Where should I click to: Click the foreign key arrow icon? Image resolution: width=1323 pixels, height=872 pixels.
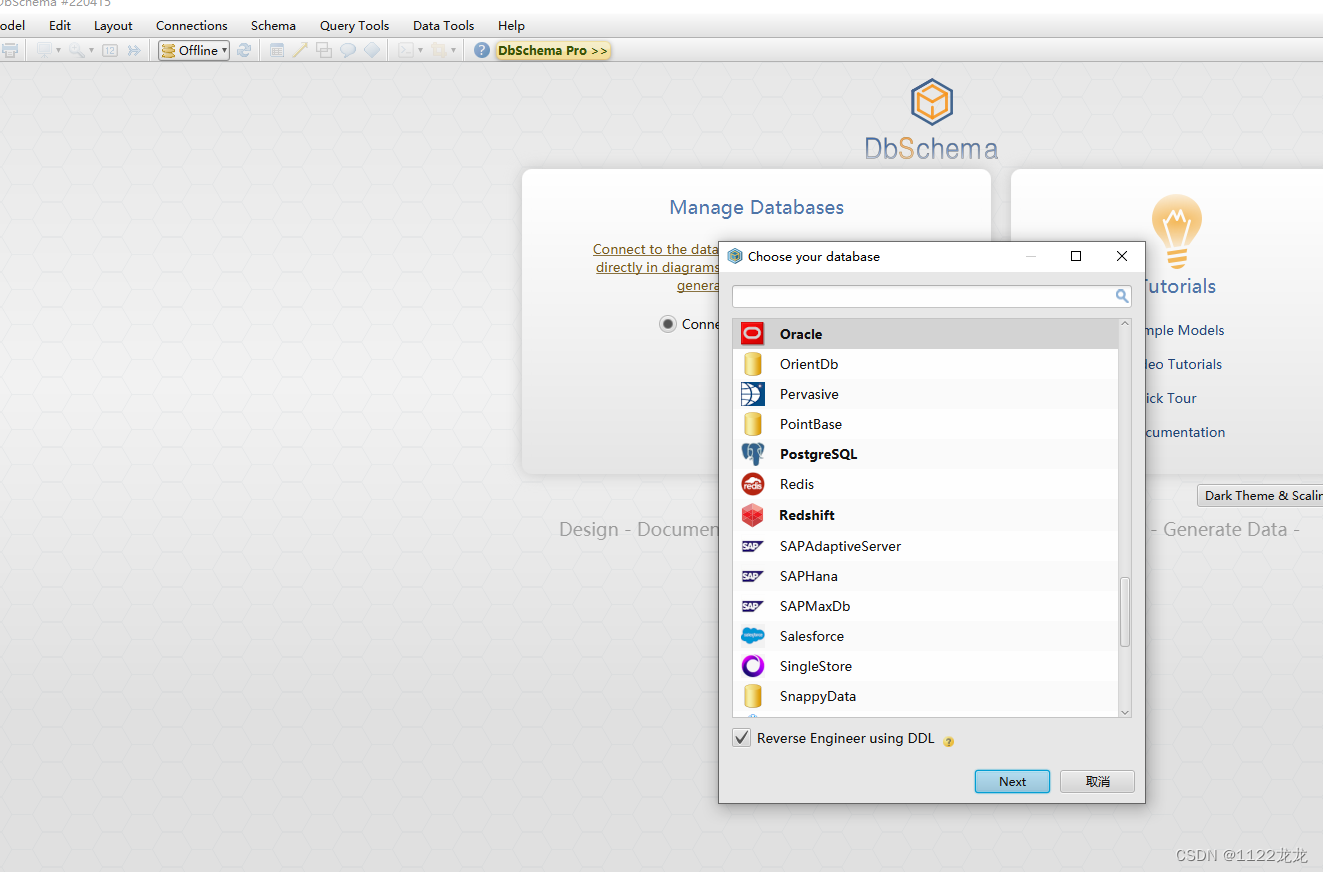300,50
